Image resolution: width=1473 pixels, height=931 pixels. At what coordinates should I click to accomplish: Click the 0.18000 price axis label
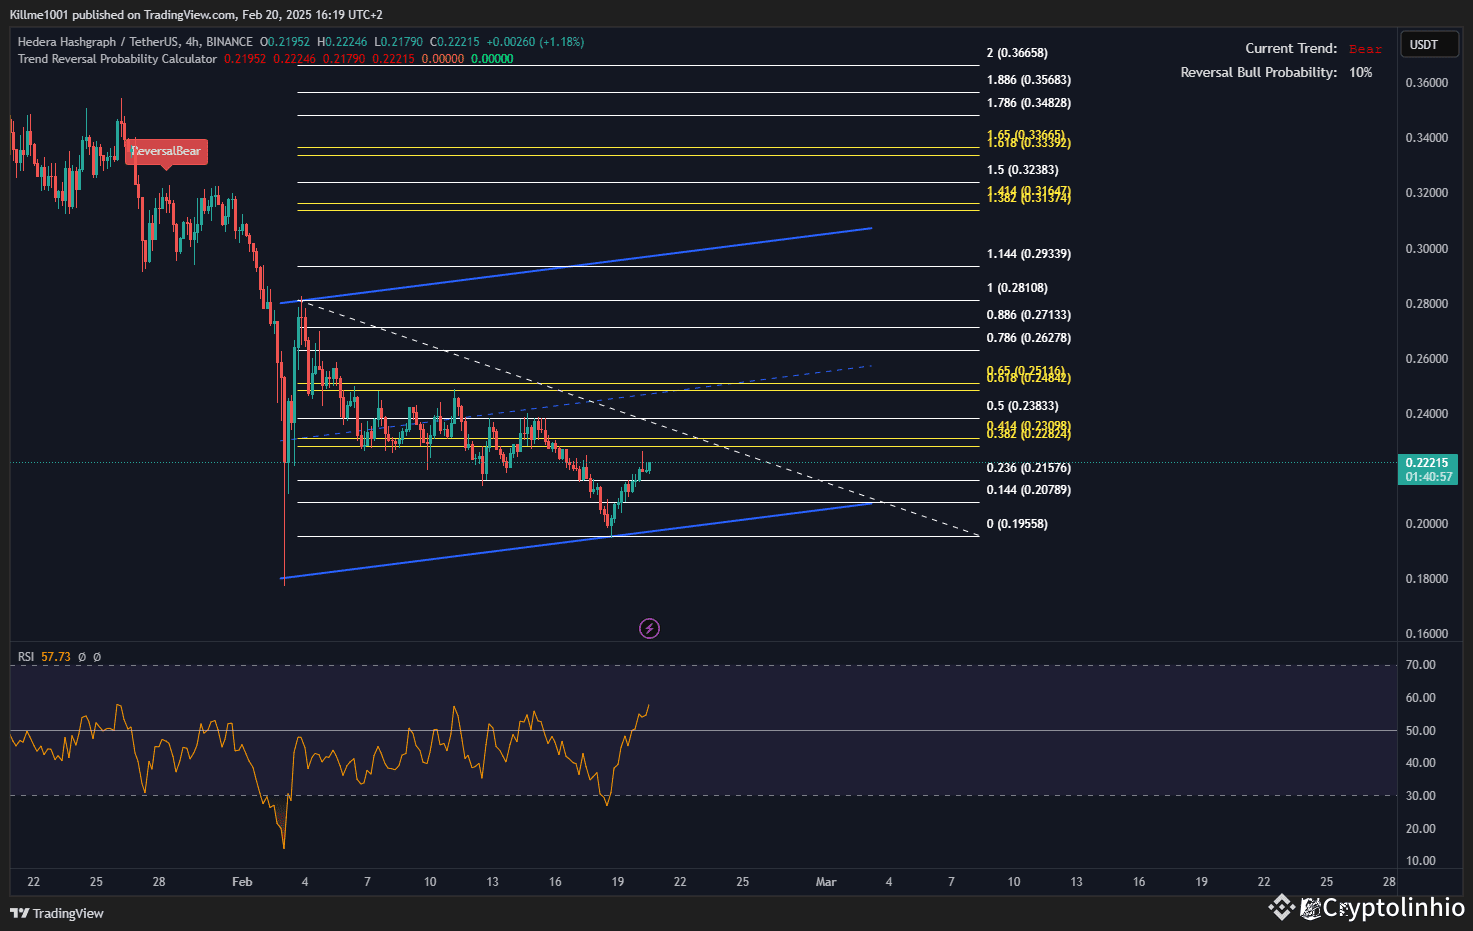1427,579
